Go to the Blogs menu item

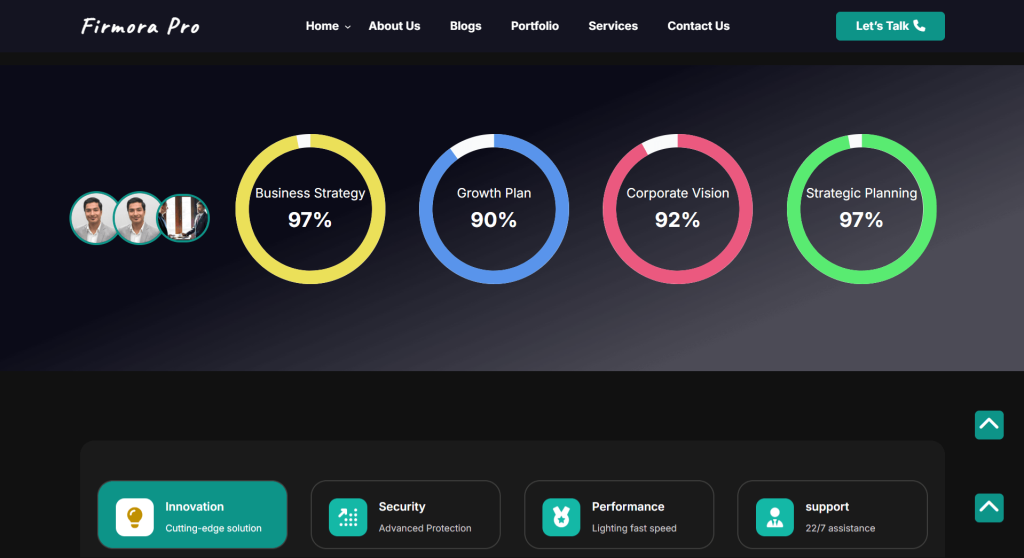tap(465, 26)
